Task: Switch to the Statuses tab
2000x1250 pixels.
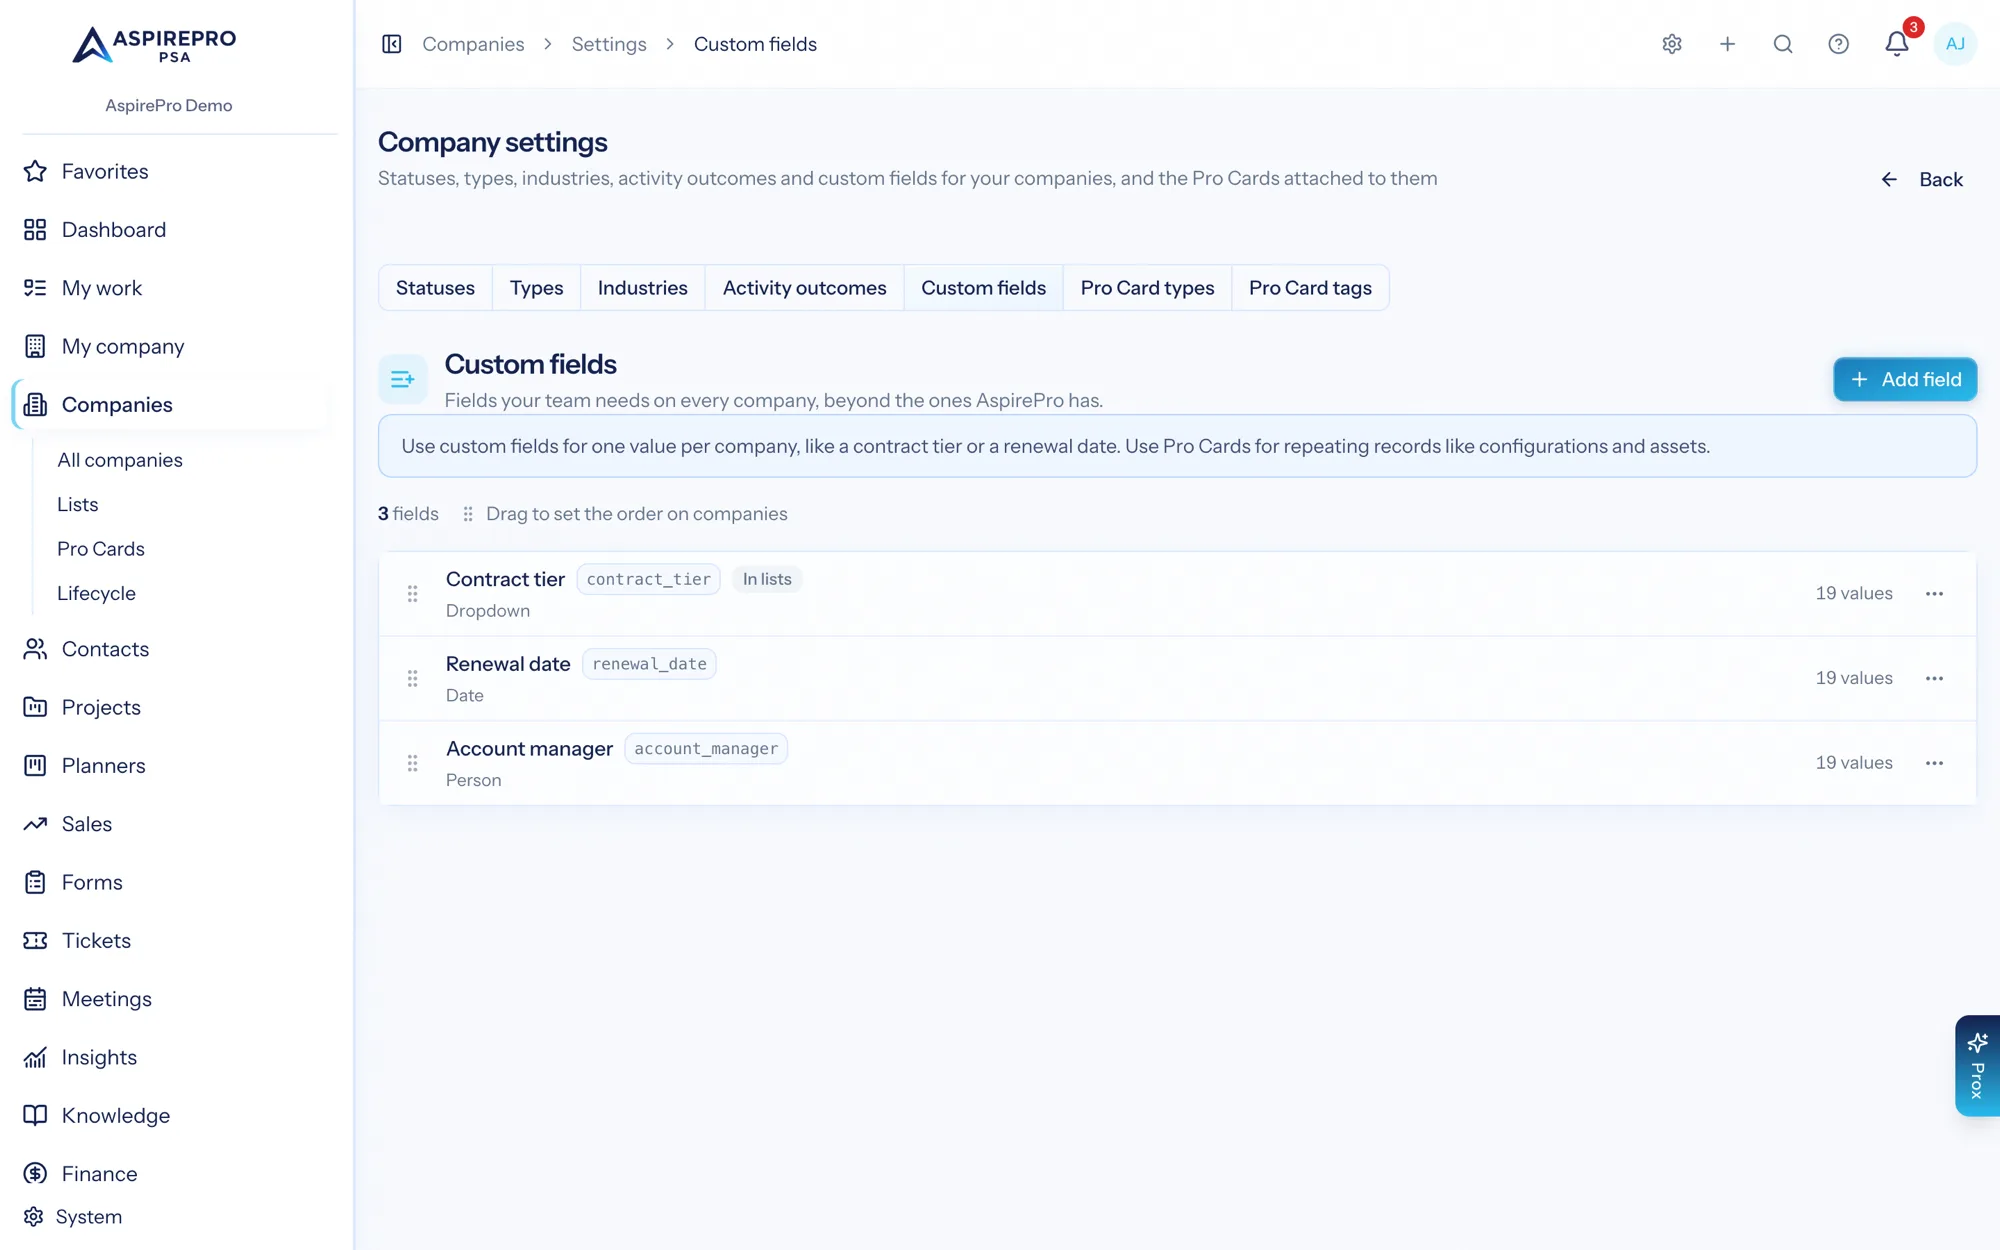Action: [x=435, y=288]
